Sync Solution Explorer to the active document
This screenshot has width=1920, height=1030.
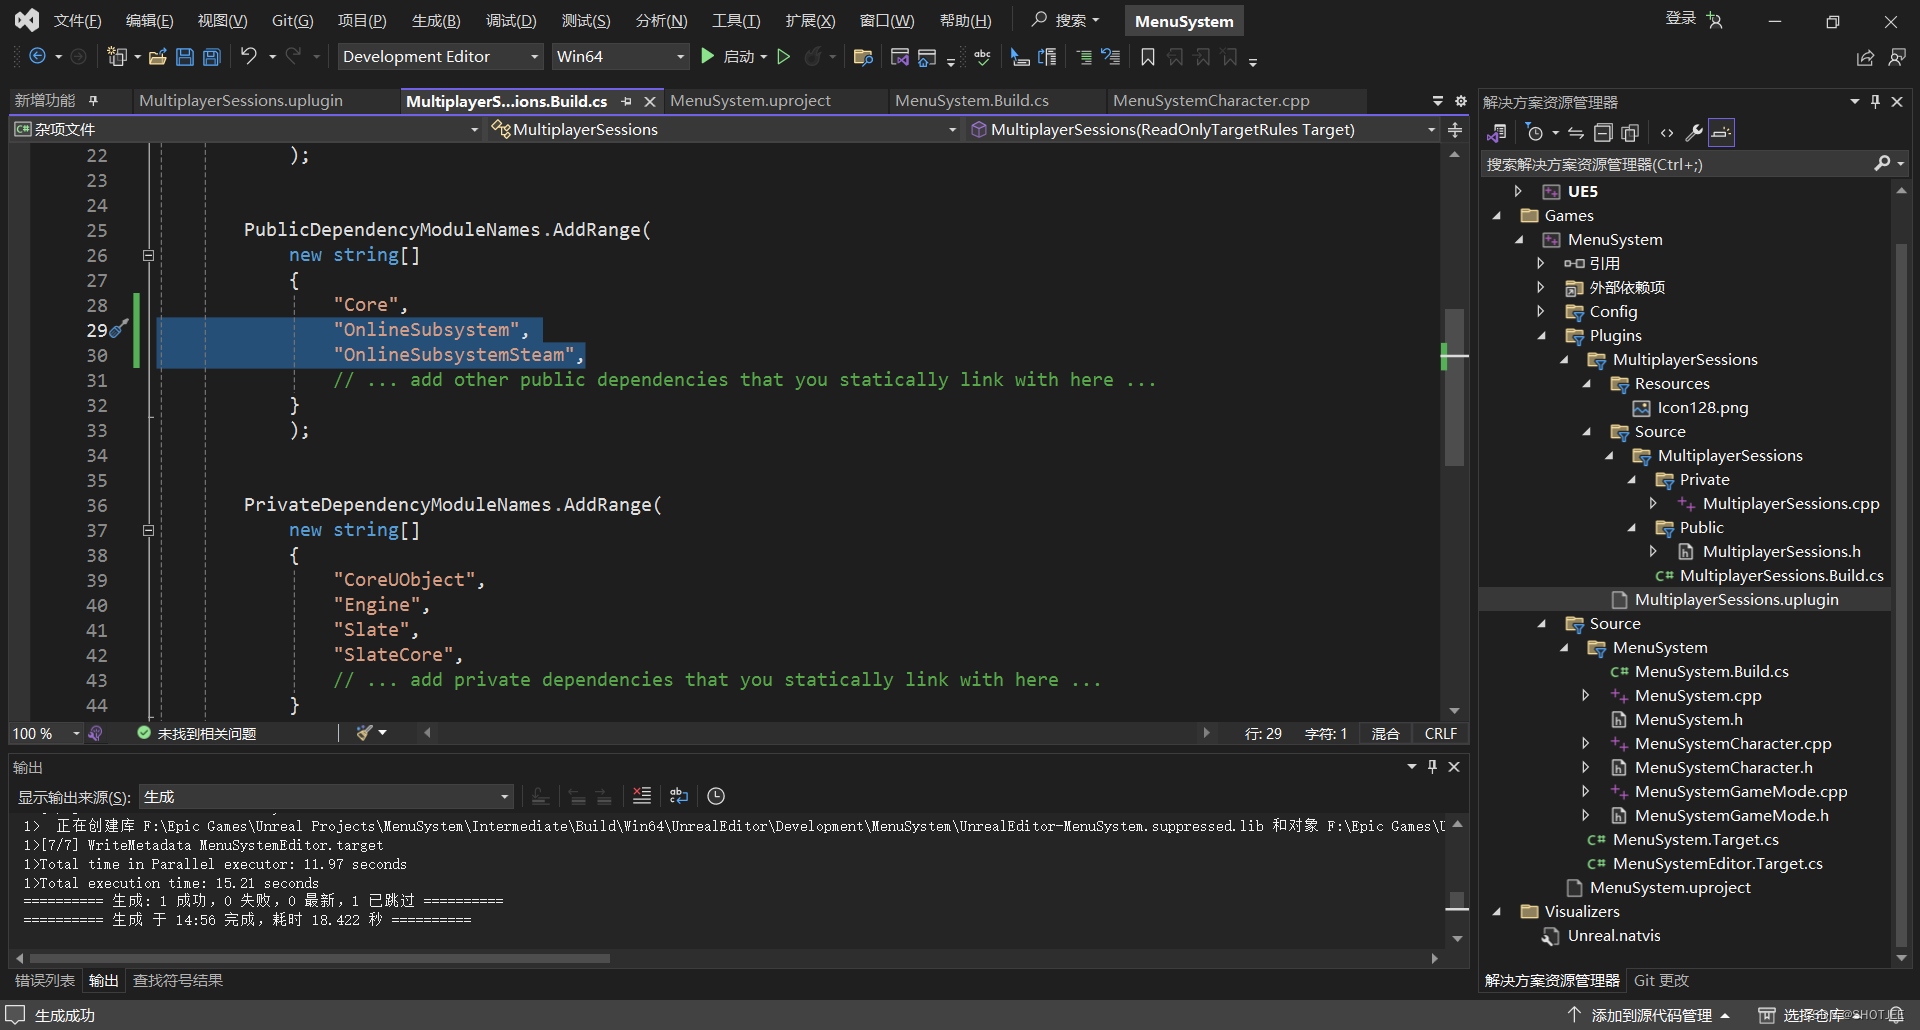click(x=1575, y=132)
